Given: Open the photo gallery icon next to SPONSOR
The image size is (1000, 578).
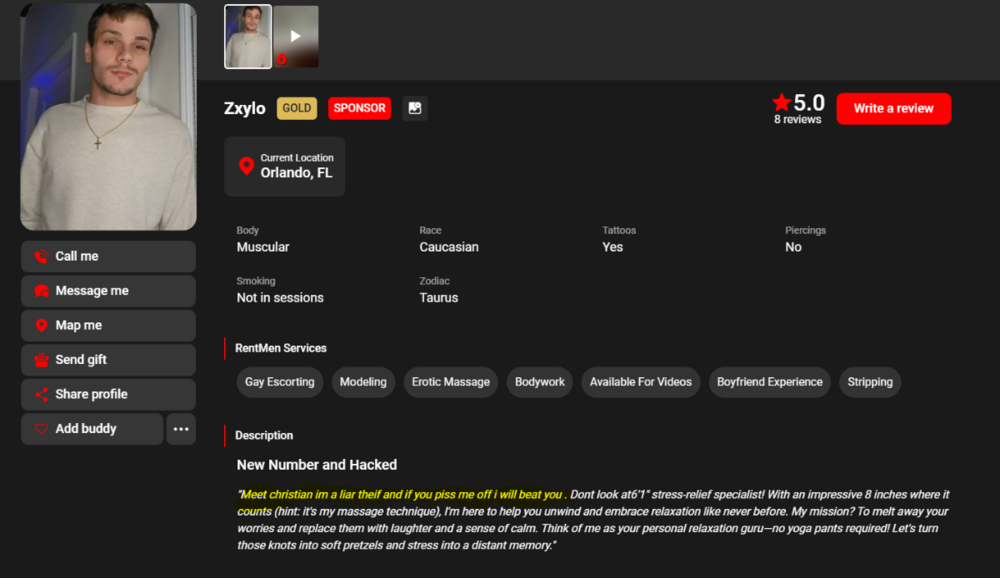Looking at the screenshot, I should pos(415,108).
